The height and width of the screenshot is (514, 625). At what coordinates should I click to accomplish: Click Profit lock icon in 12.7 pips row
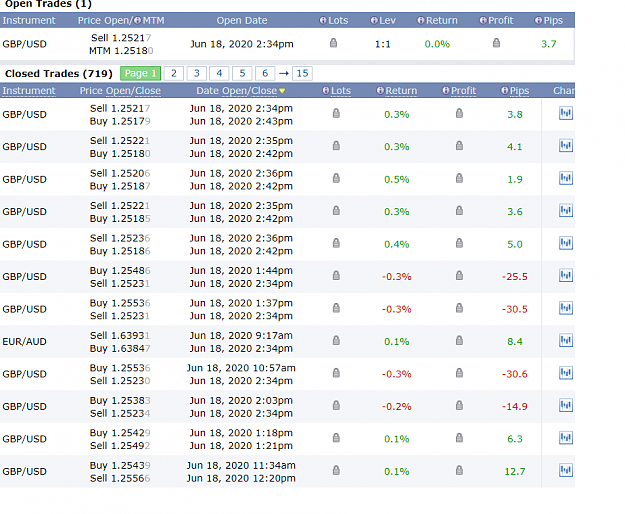[460, 471]
